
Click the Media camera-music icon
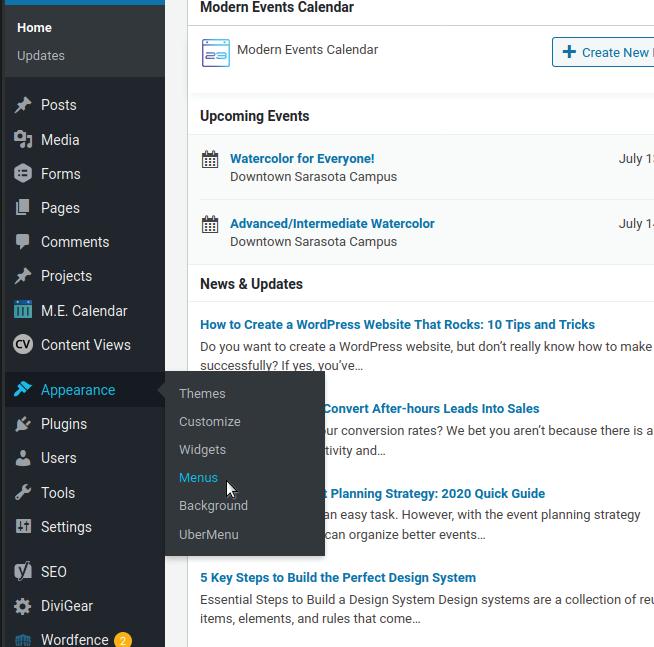point(23,139)
